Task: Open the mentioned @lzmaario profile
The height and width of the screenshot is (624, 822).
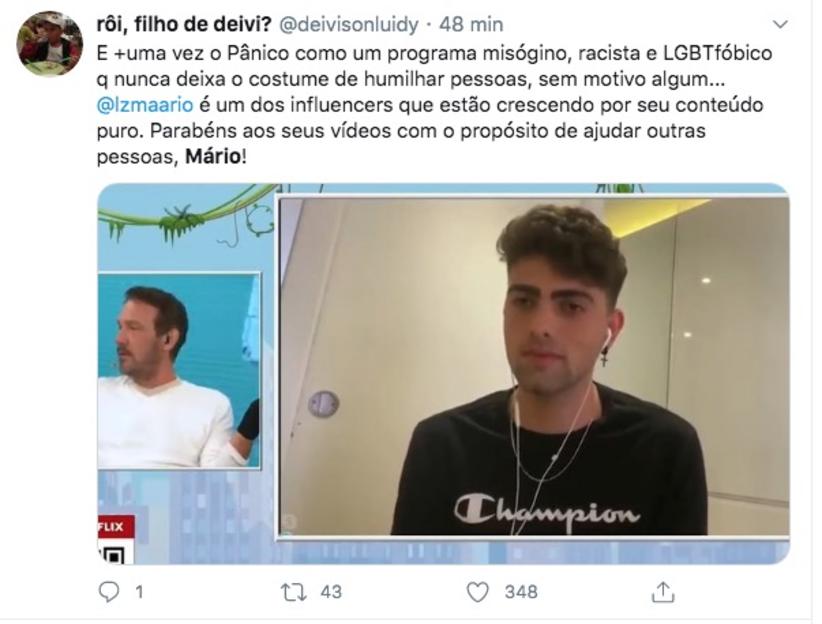Action: (x=145, y=105)
